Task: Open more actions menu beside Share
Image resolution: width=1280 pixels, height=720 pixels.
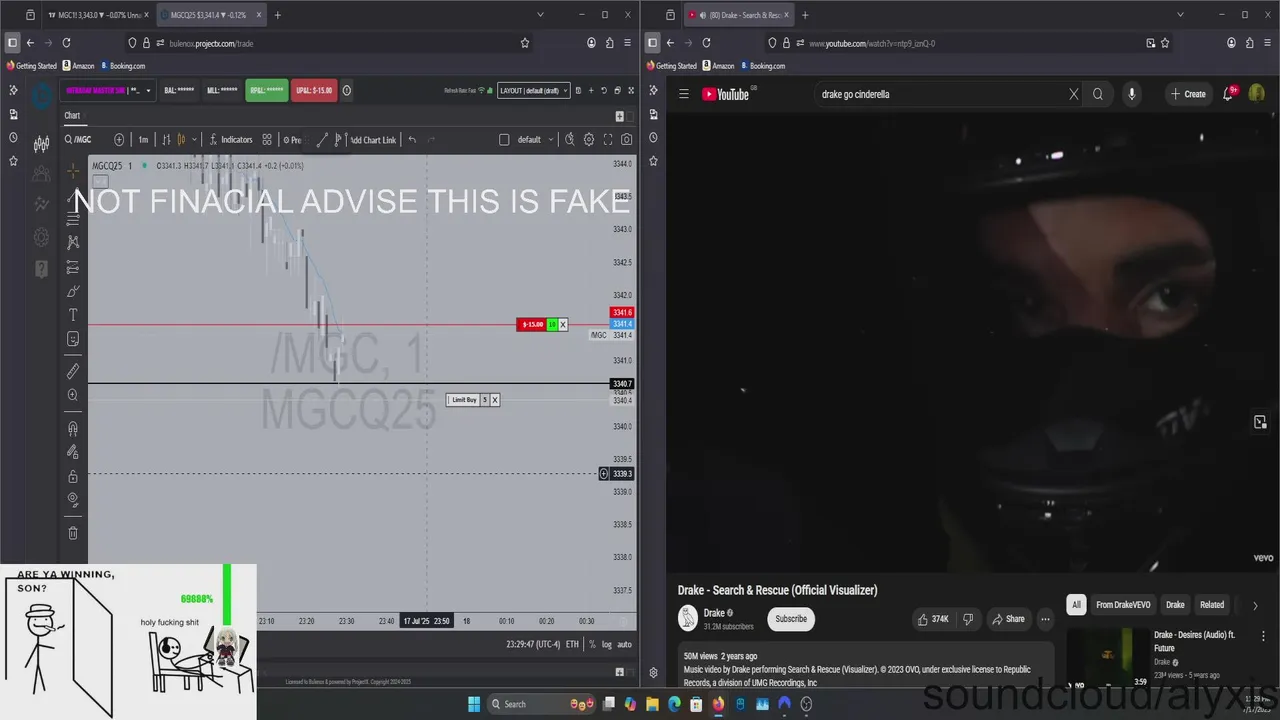Action: 1045,619
